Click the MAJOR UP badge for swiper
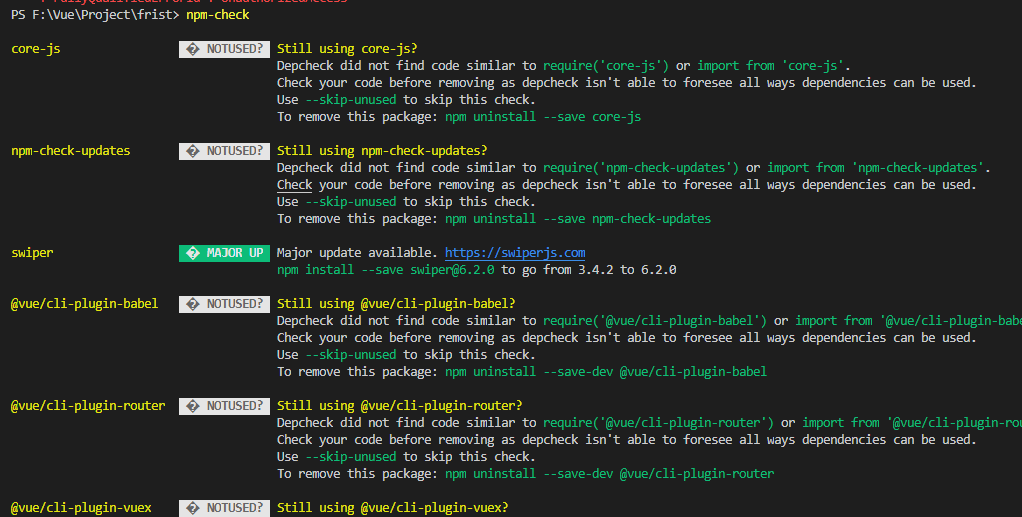Viewport: 1022px width, 517px height. pyautogui.click(x=224, y=253)
